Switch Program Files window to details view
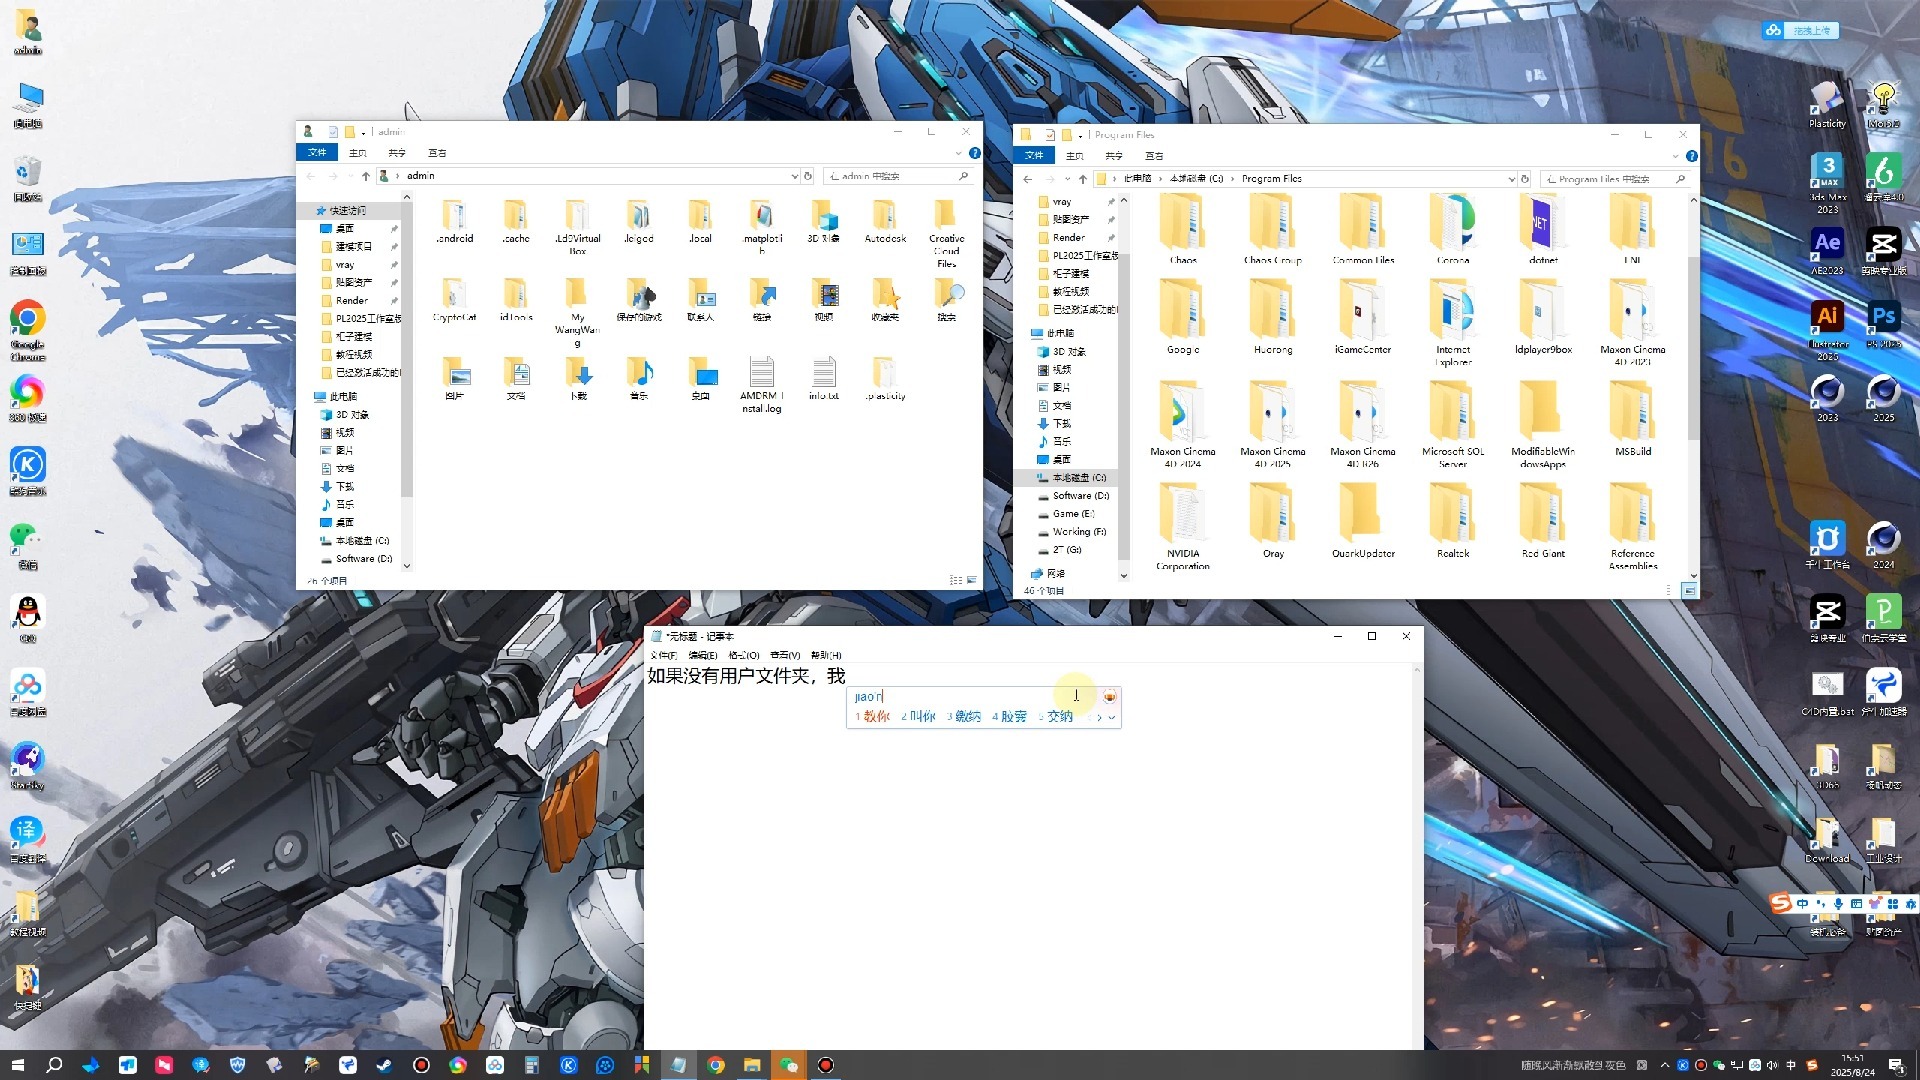 click(1669, 591)
